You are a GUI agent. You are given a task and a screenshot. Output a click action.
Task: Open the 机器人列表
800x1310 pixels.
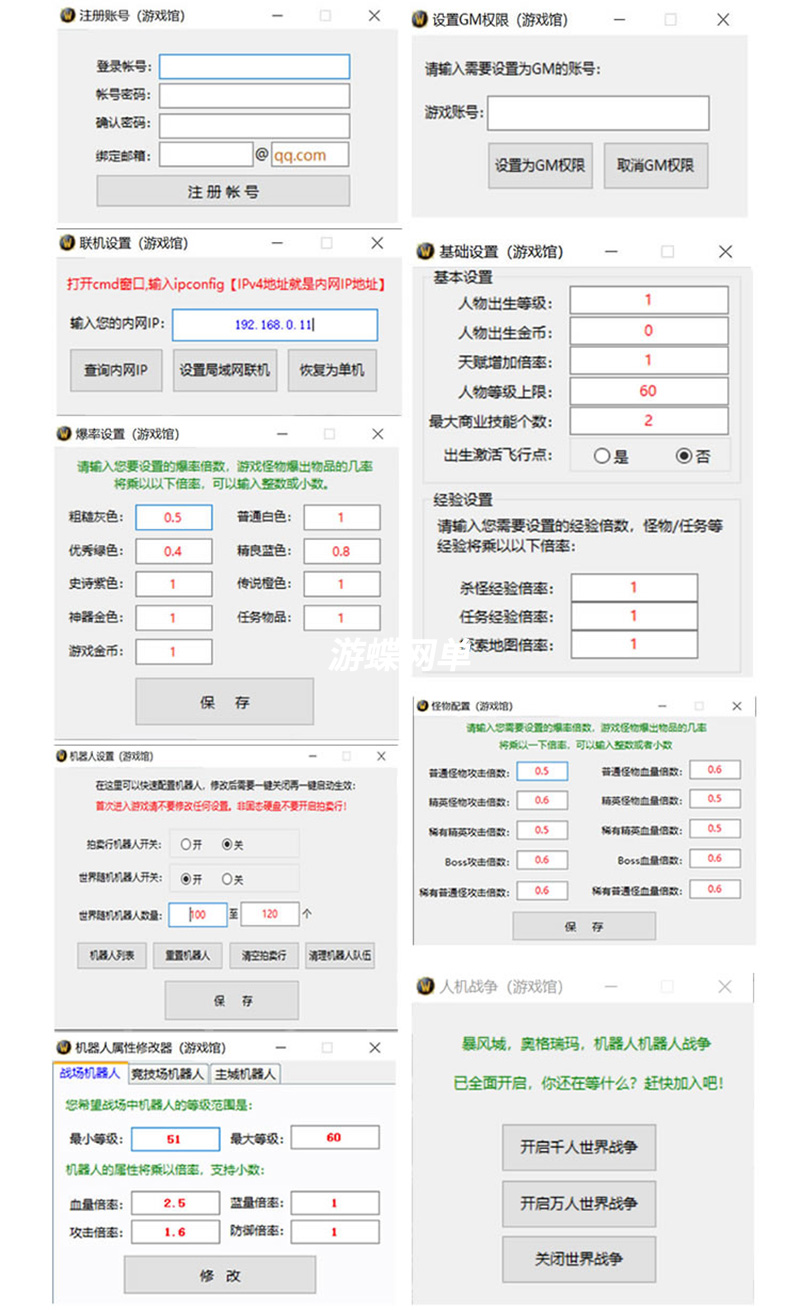(x=112, y=955)
